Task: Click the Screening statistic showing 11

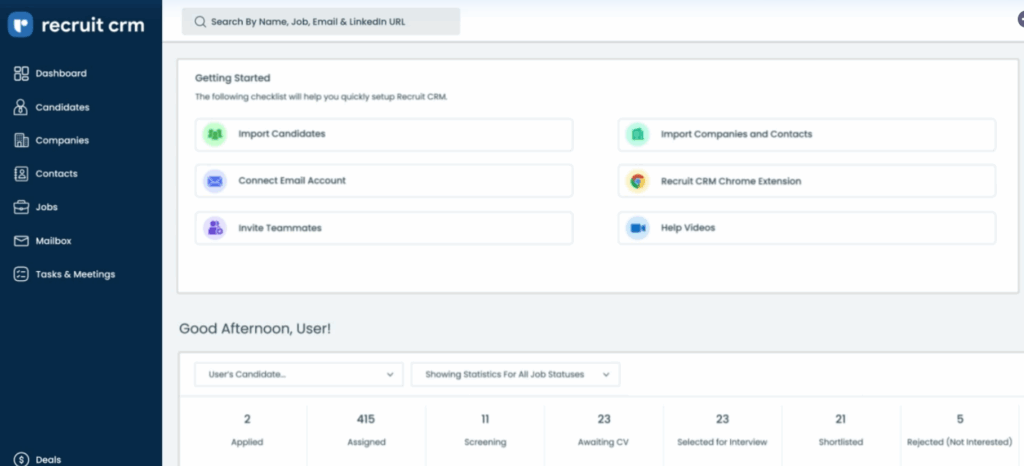Action: click(x=485, y=430)
